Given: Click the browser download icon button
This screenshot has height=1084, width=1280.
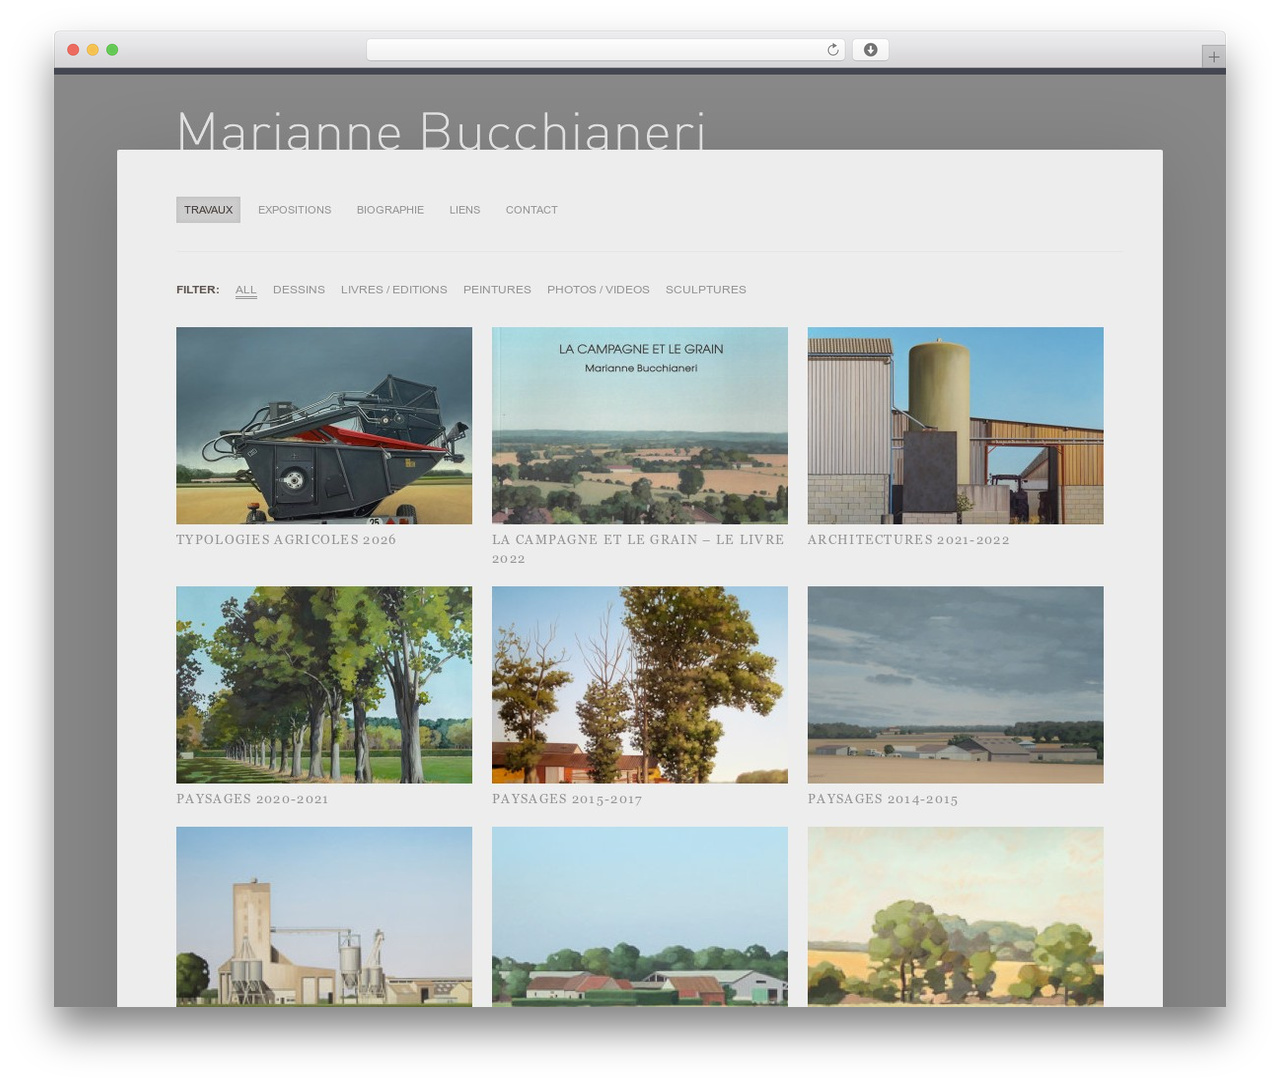Looking at the screenshot, I should point(870,50).
